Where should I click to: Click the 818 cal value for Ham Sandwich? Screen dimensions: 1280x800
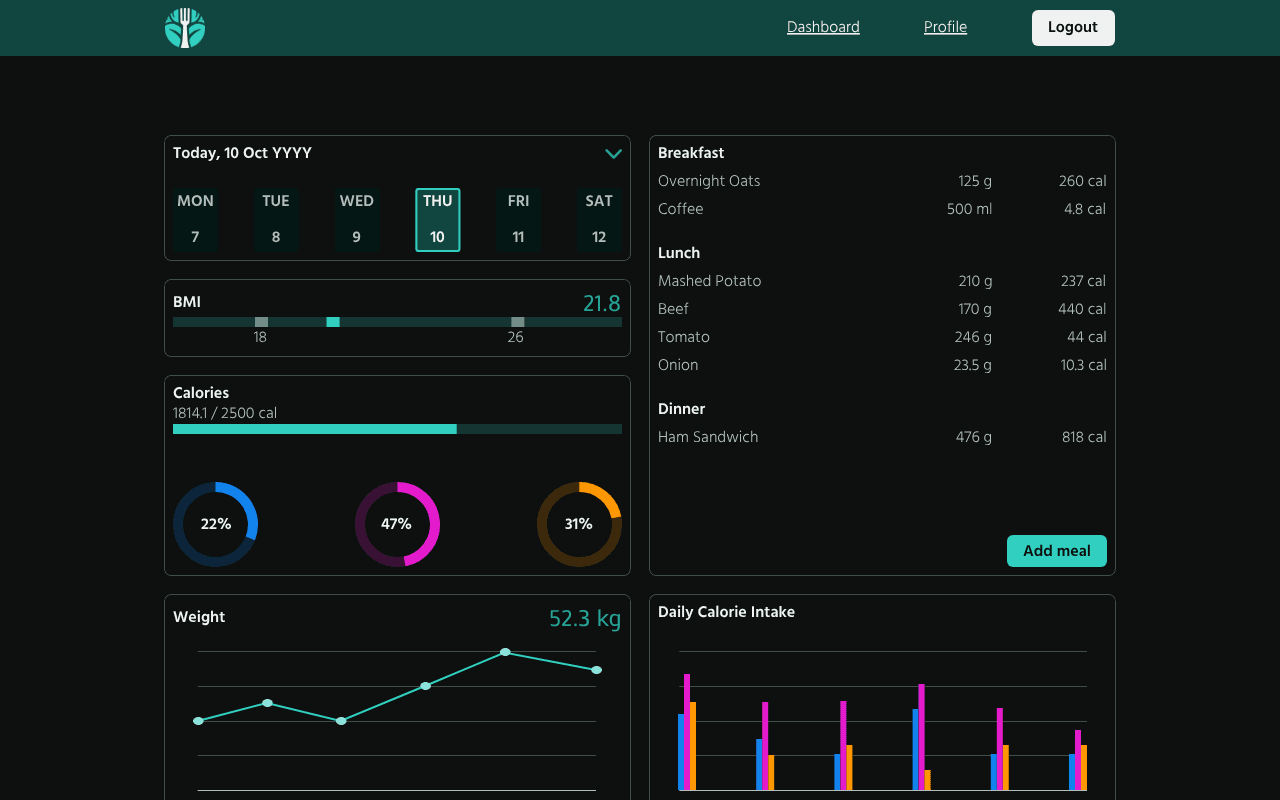click(x=1084, y=437)
